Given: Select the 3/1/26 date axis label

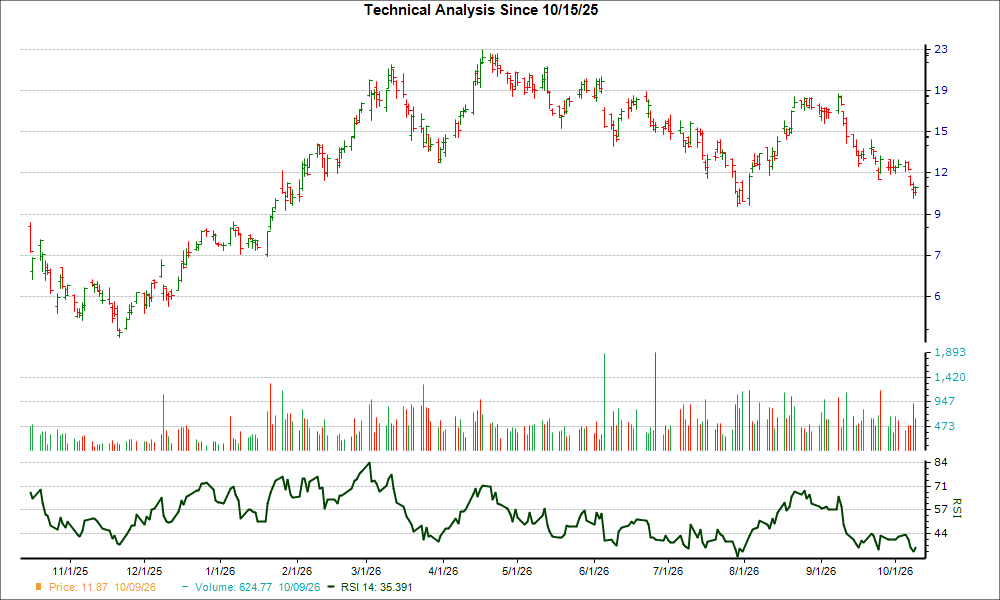Looking at the screenshot, I should pos(367,571).
